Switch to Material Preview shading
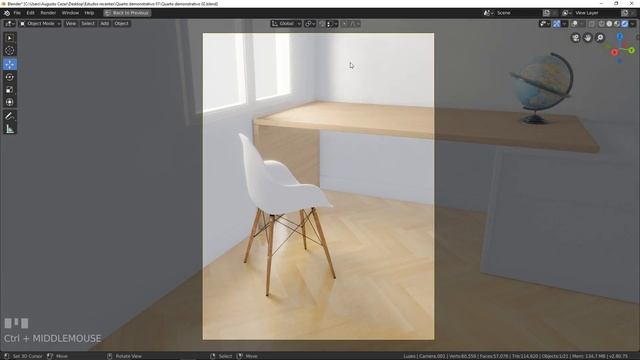This screenshot has width=640, height=360. click(x=617, y=24)
